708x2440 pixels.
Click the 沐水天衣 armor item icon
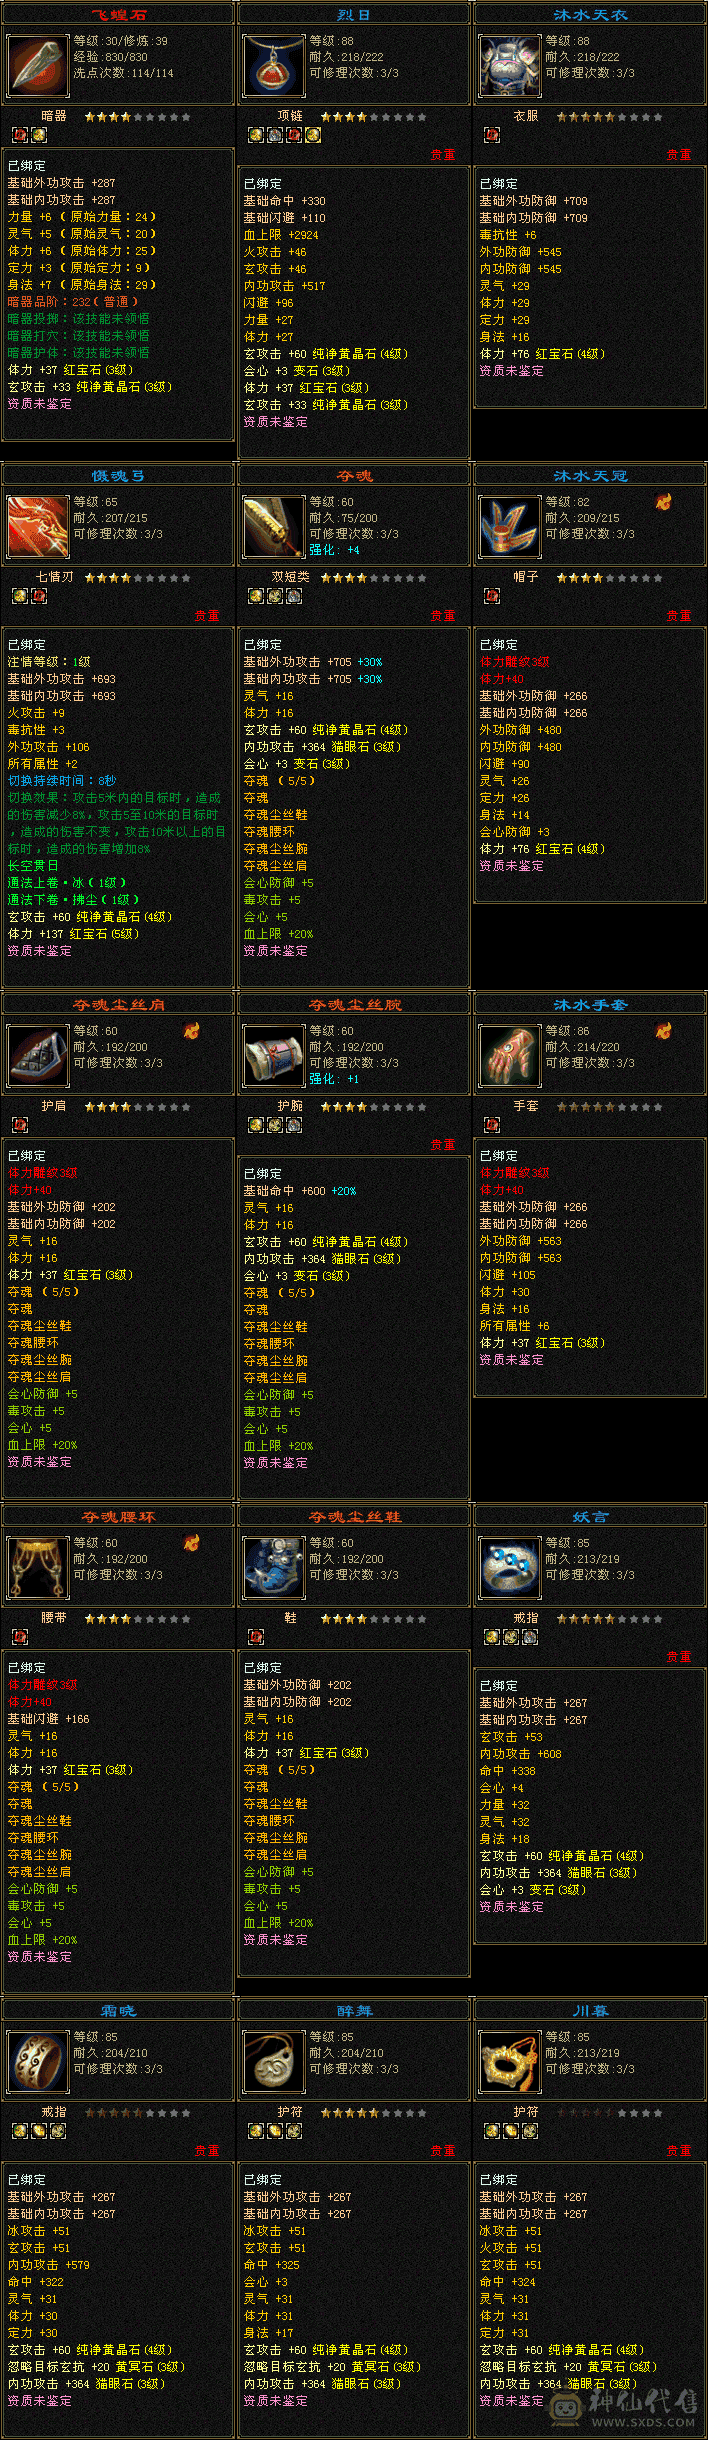coord(510,65)
